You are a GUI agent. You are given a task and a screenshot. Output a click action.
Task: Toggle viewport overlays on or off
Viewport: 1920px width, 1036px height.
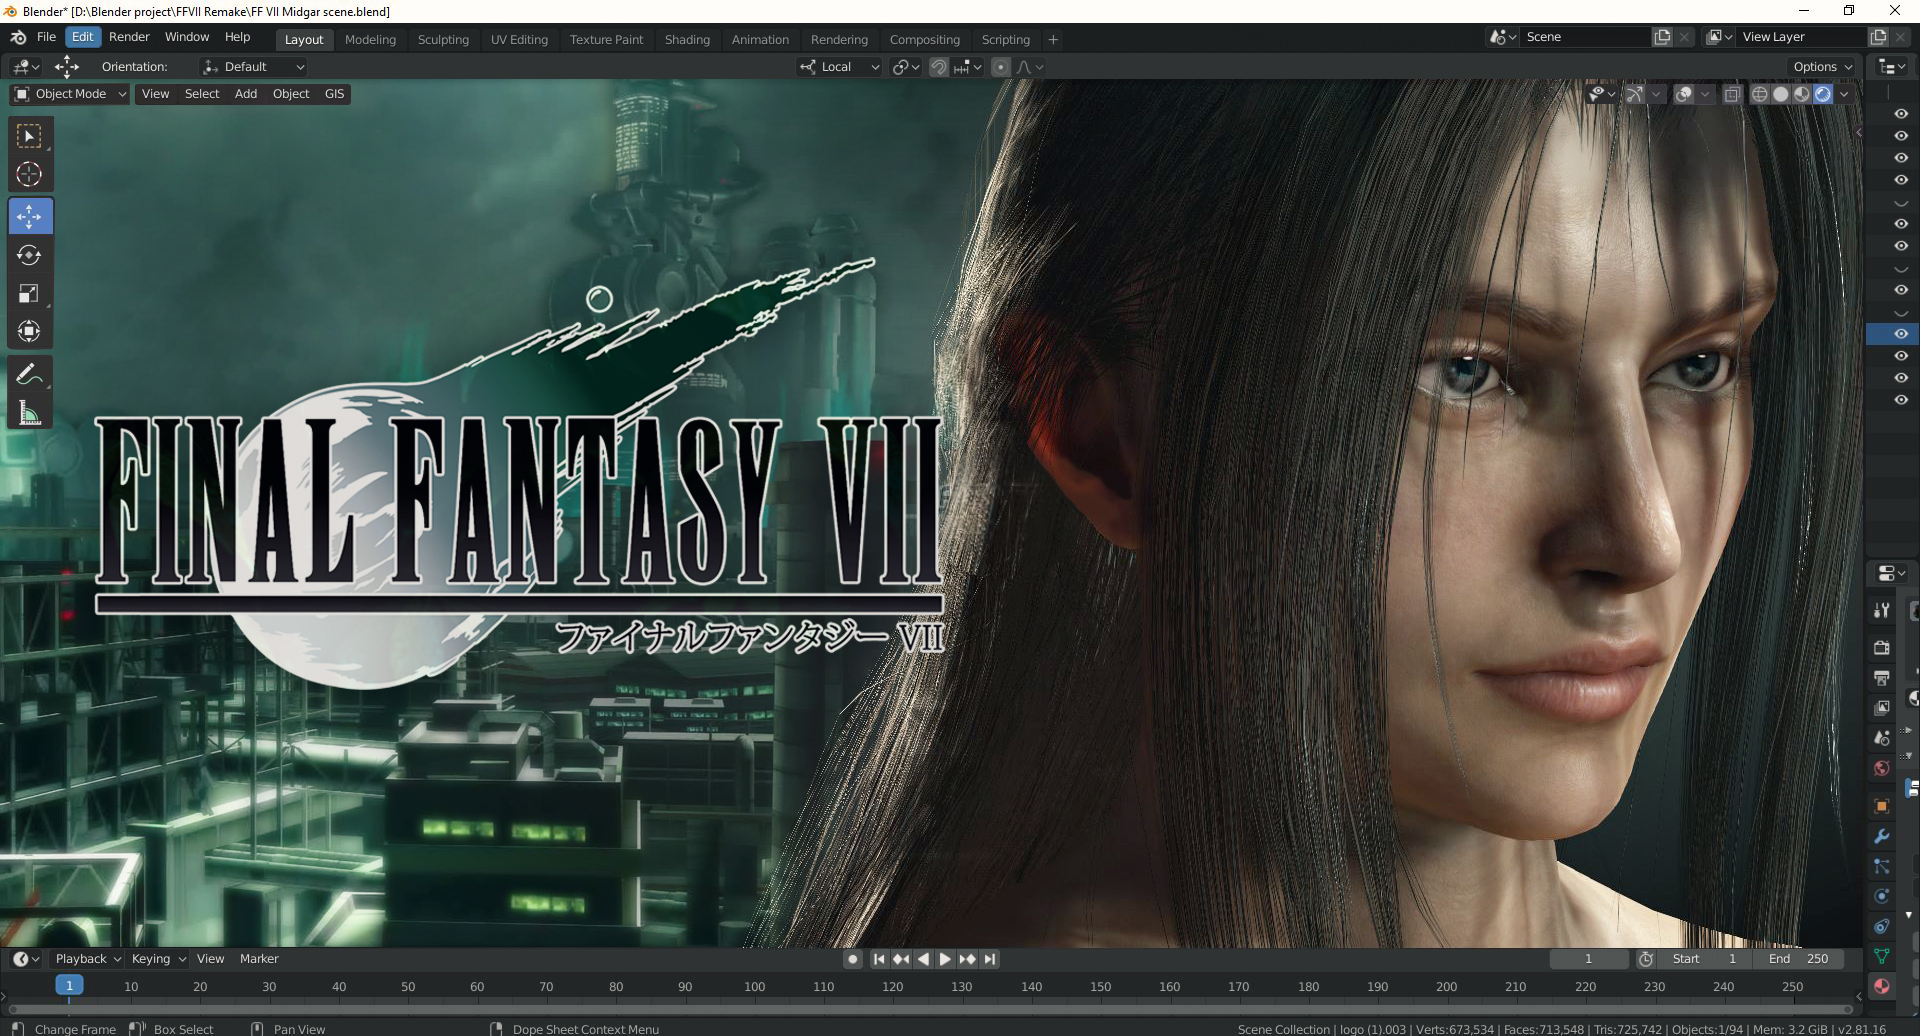(1684, 94)
